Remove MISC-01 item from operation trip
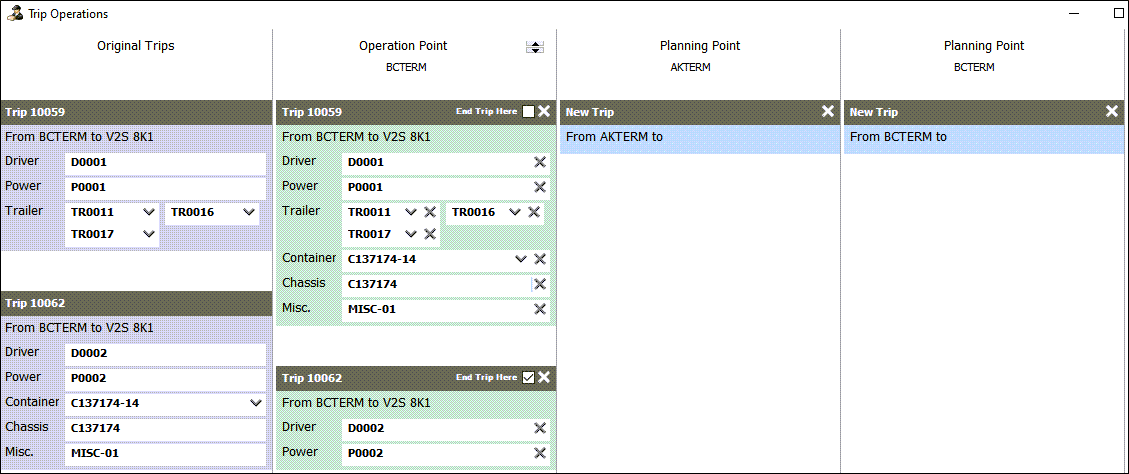The width and height of the screenshot is (1129, 474). tap(540, 309)
